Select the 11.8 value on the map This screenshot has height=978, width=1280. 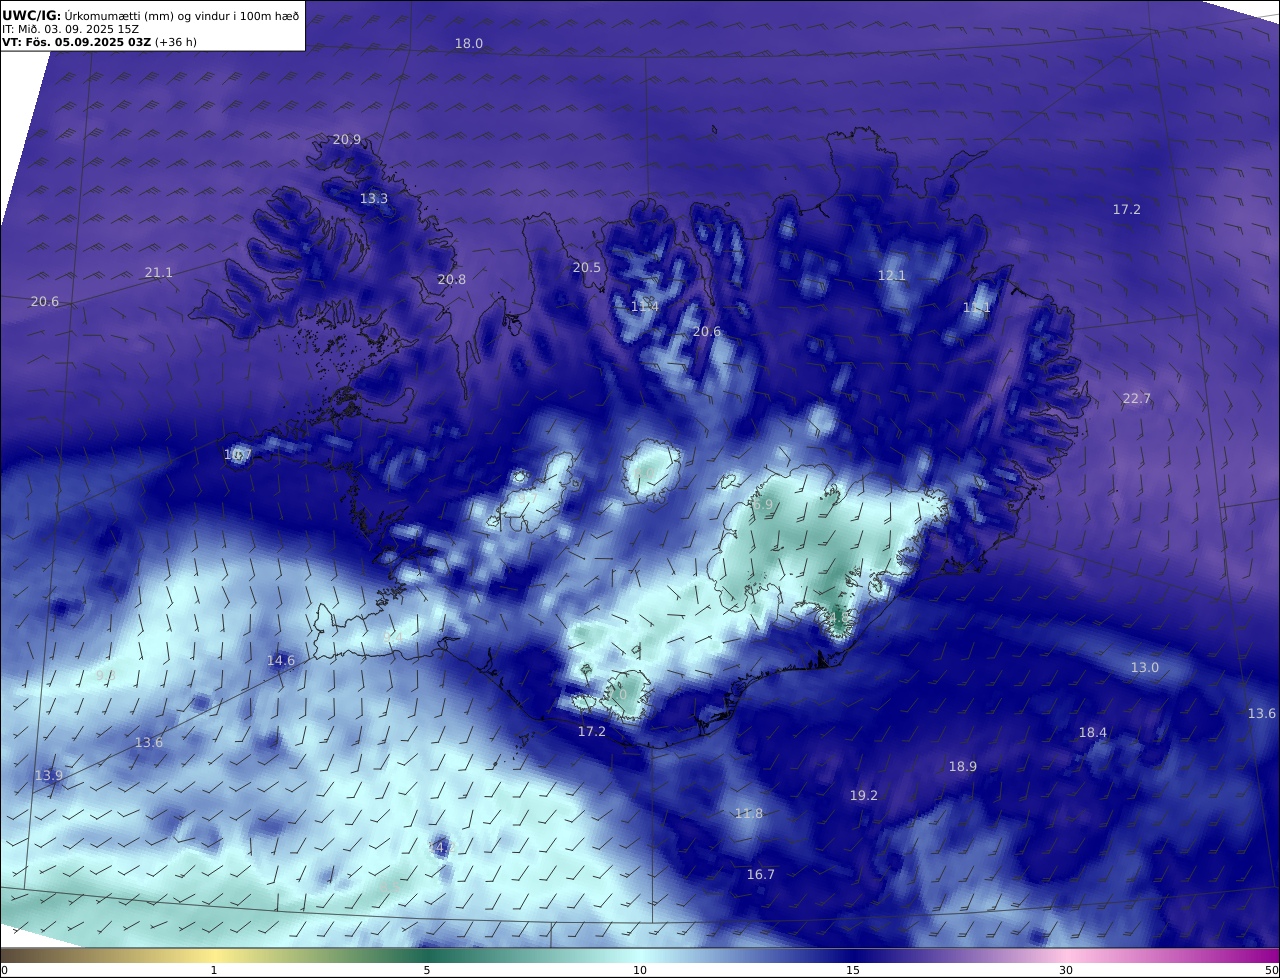point(749,814)
